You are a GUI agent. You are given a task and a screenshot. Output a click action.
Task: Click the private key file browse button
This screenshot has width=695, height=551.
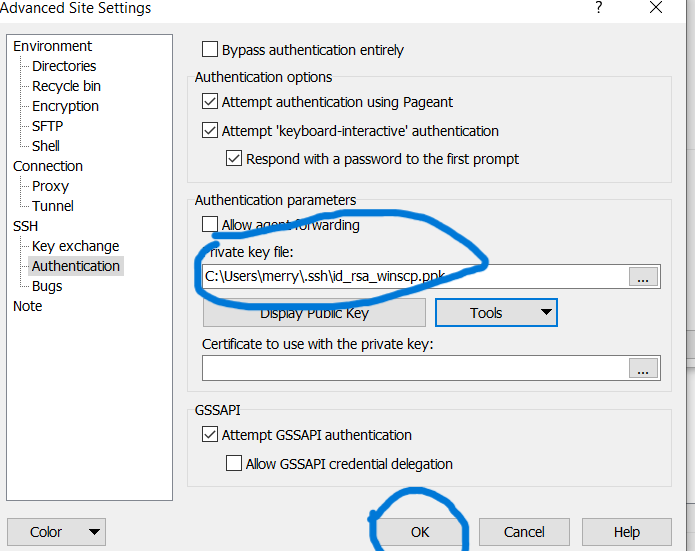tap(643, 278)
